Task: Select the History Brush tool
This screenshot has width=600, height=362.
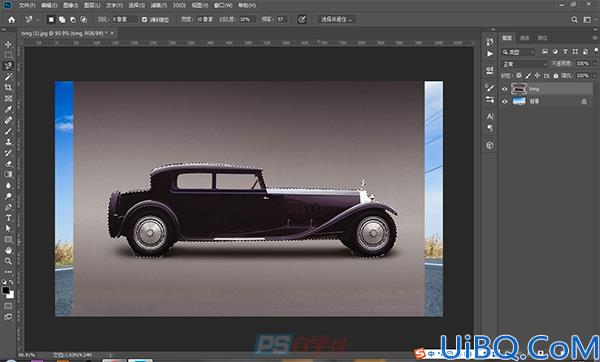Action: pos(8,153)
